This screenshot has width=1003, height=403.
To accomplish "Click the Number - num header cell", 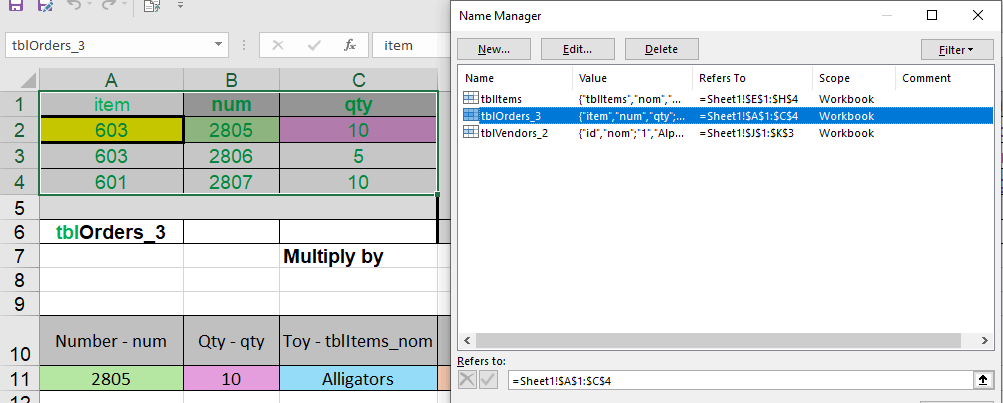I will point(112,341).
